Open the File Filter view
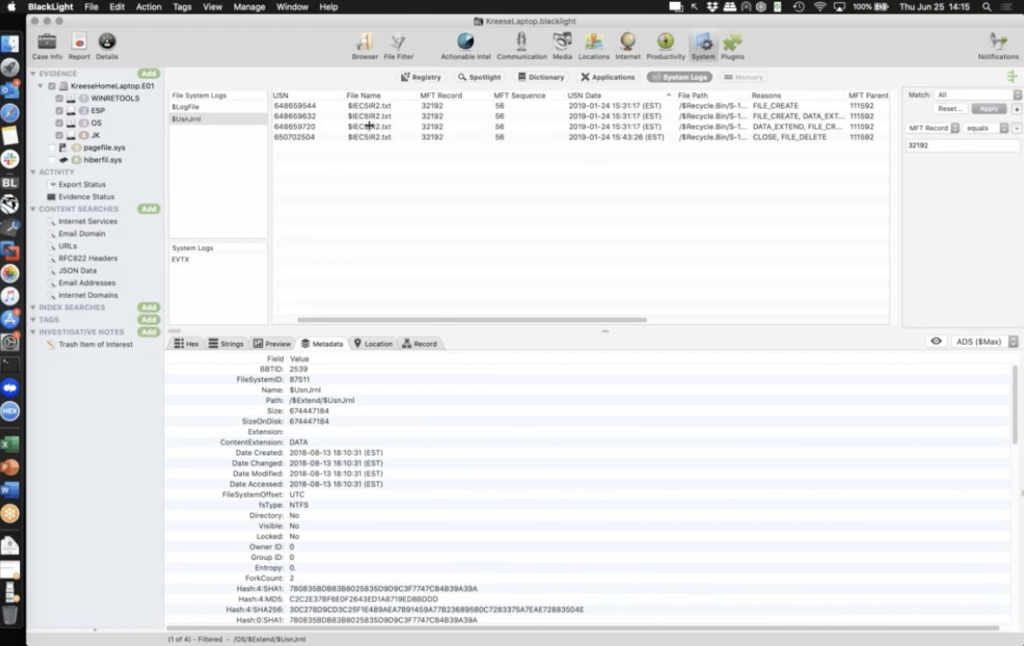The width and height of the screenshot is (1024, 646). point(398,46)
